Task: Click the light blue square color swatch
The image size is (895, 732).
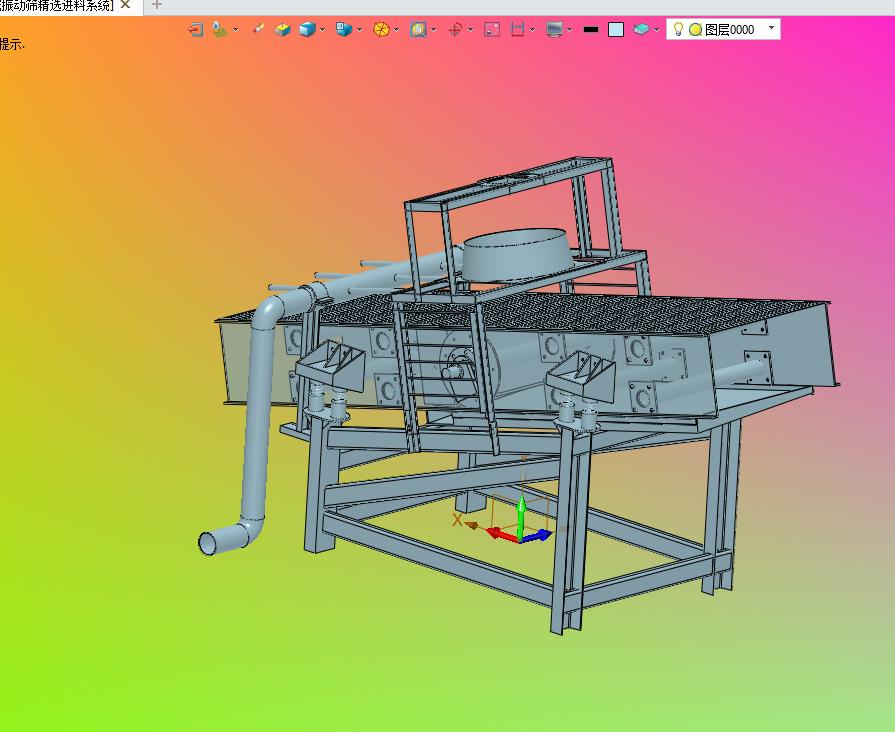Action: [616, 29]
